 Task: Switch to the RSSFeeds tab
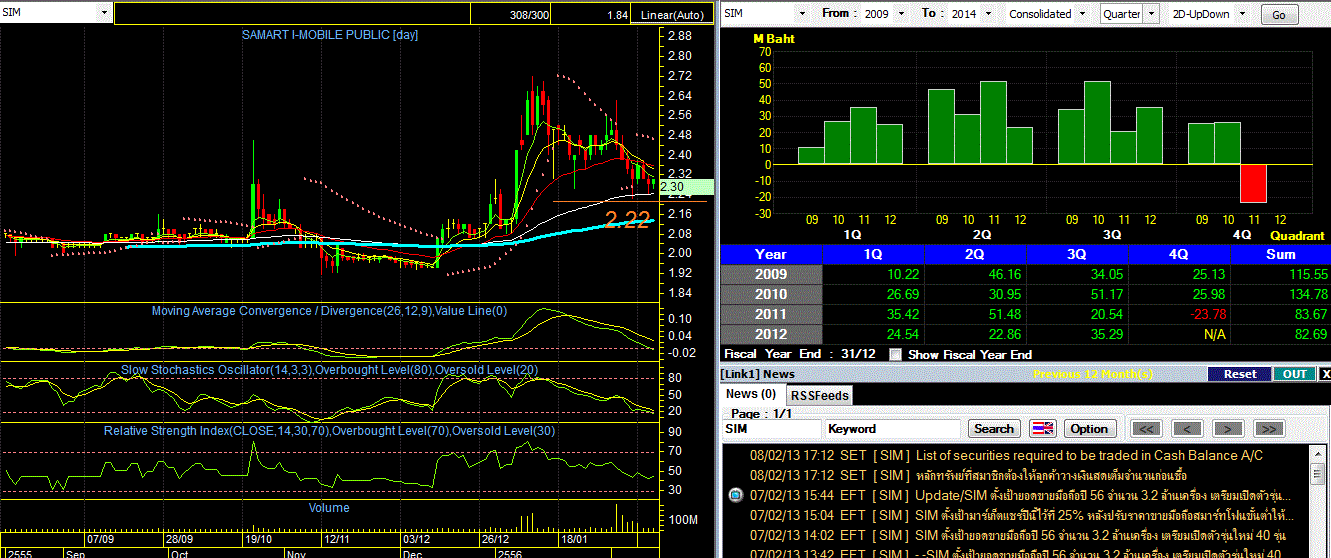(x=819, y=395)
